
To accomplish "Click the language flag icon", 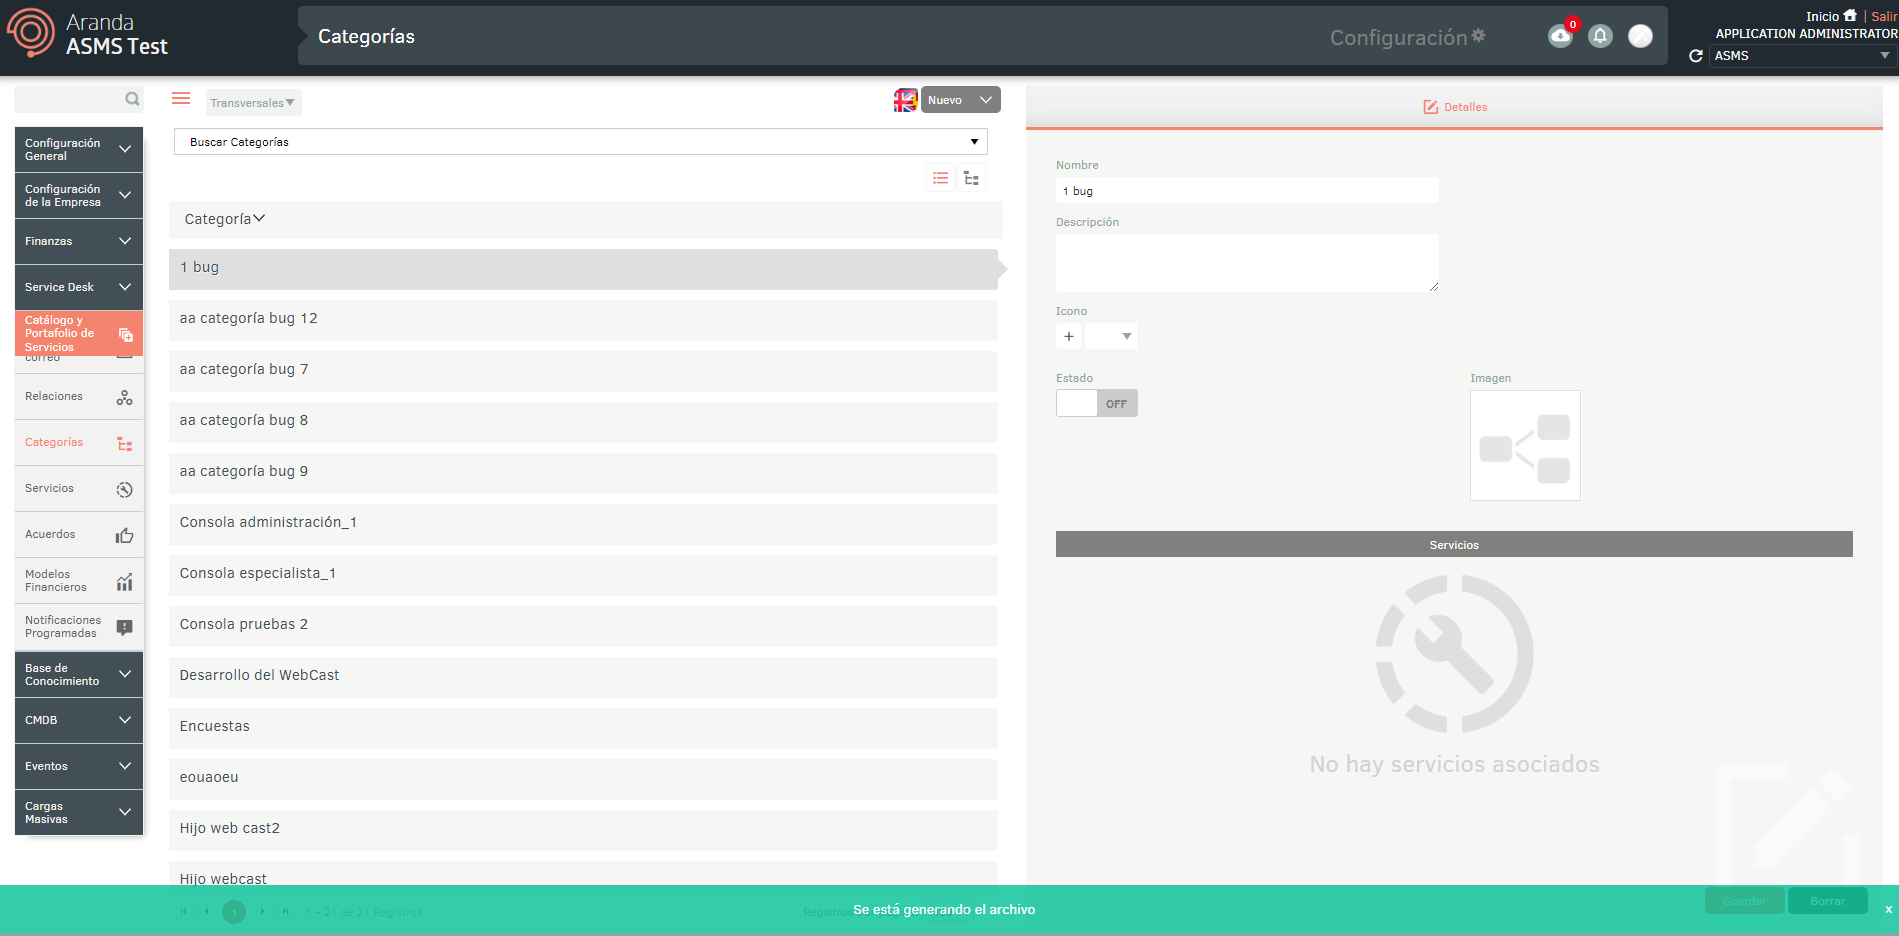I will [905, 100].
